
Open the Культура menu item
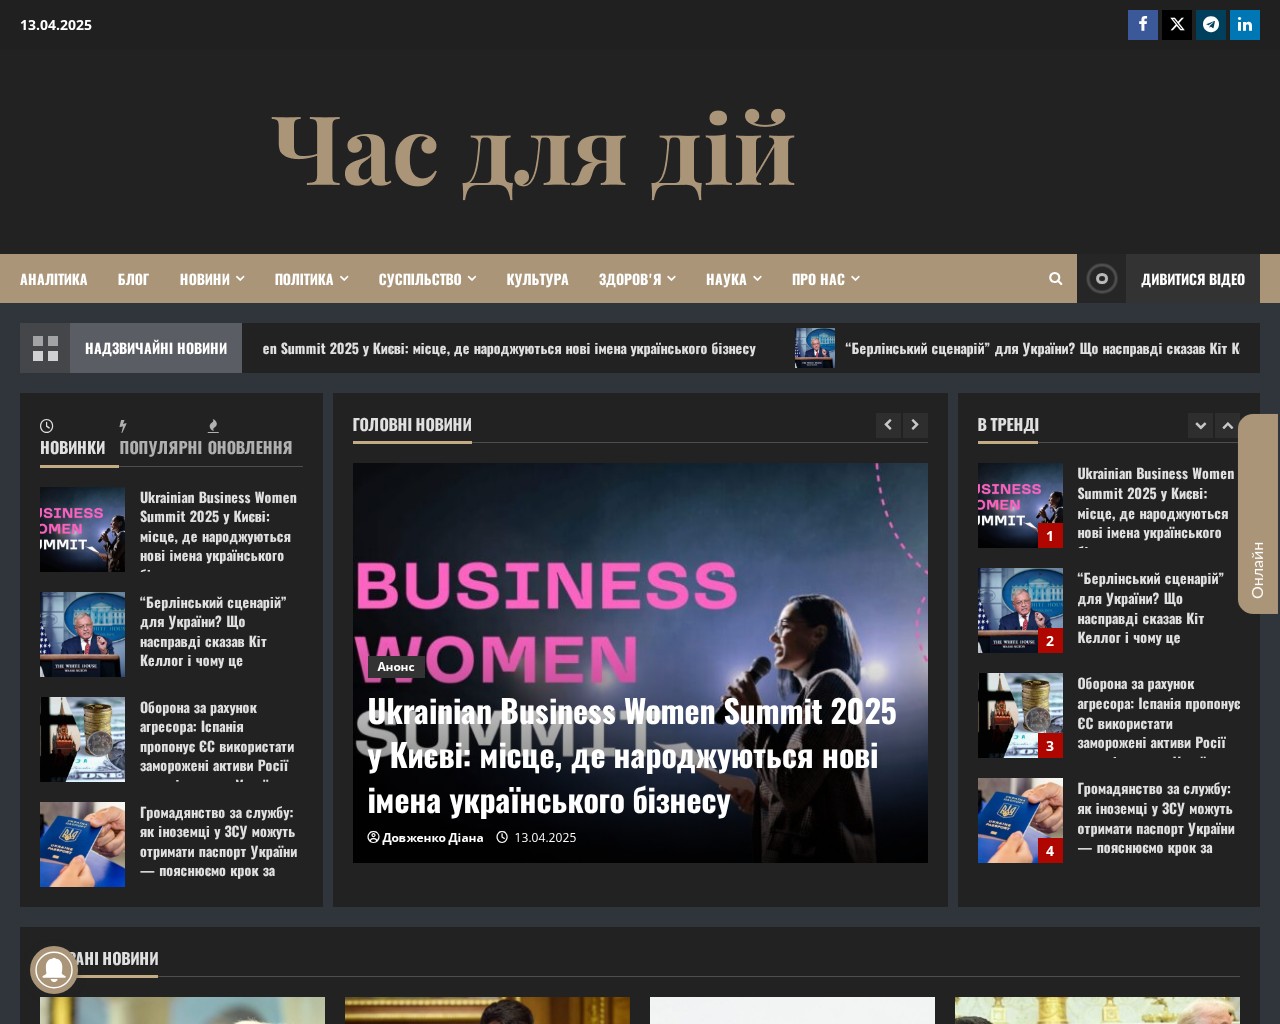click(537, 279)
